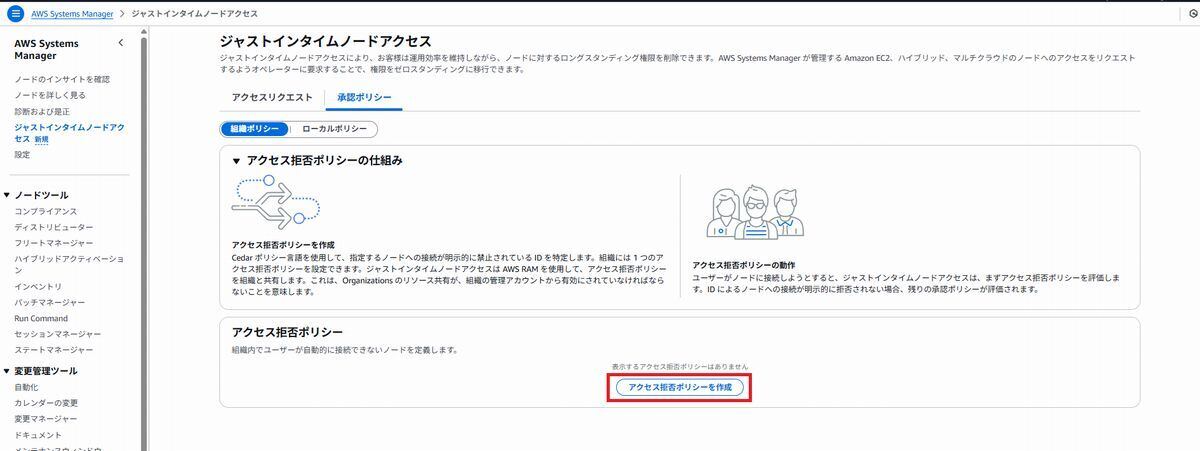This screenshot has width=1200, height=451.
Task: Open 設定 in the sidebar
Action: click(x=22, y=155)
